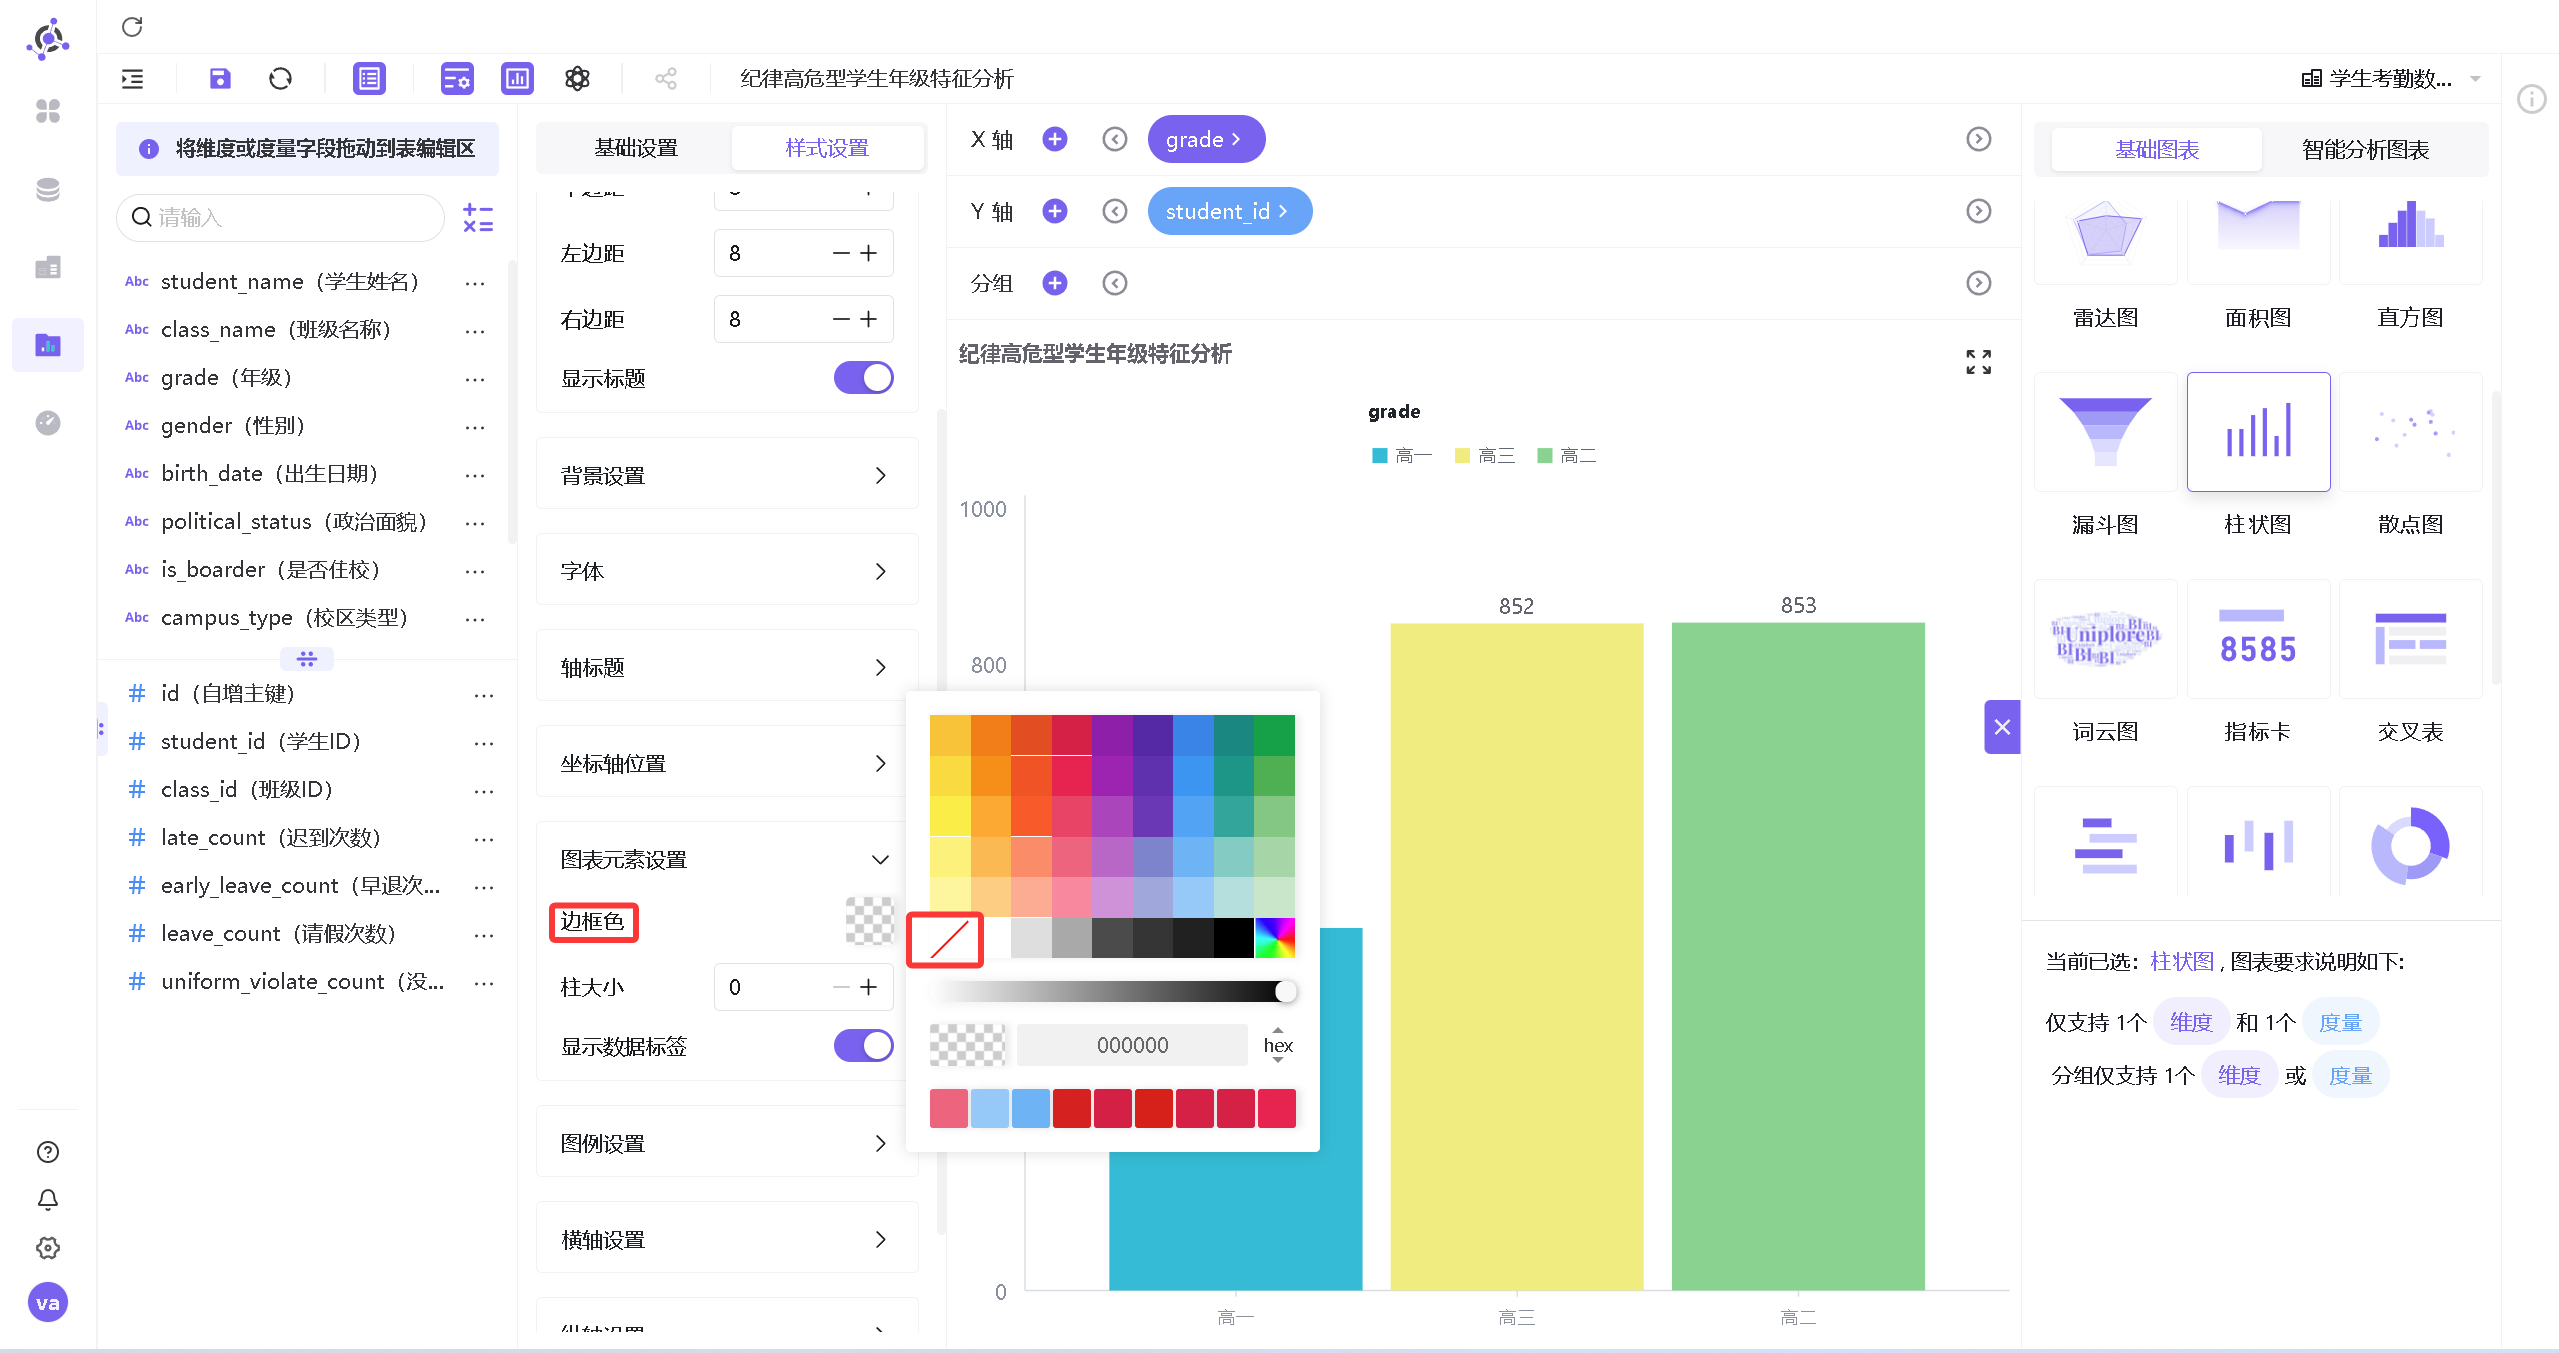2559x1353 pixels.
Task: Add a field to the group row
Action: pyautogui.click(x=1055, y=283)
